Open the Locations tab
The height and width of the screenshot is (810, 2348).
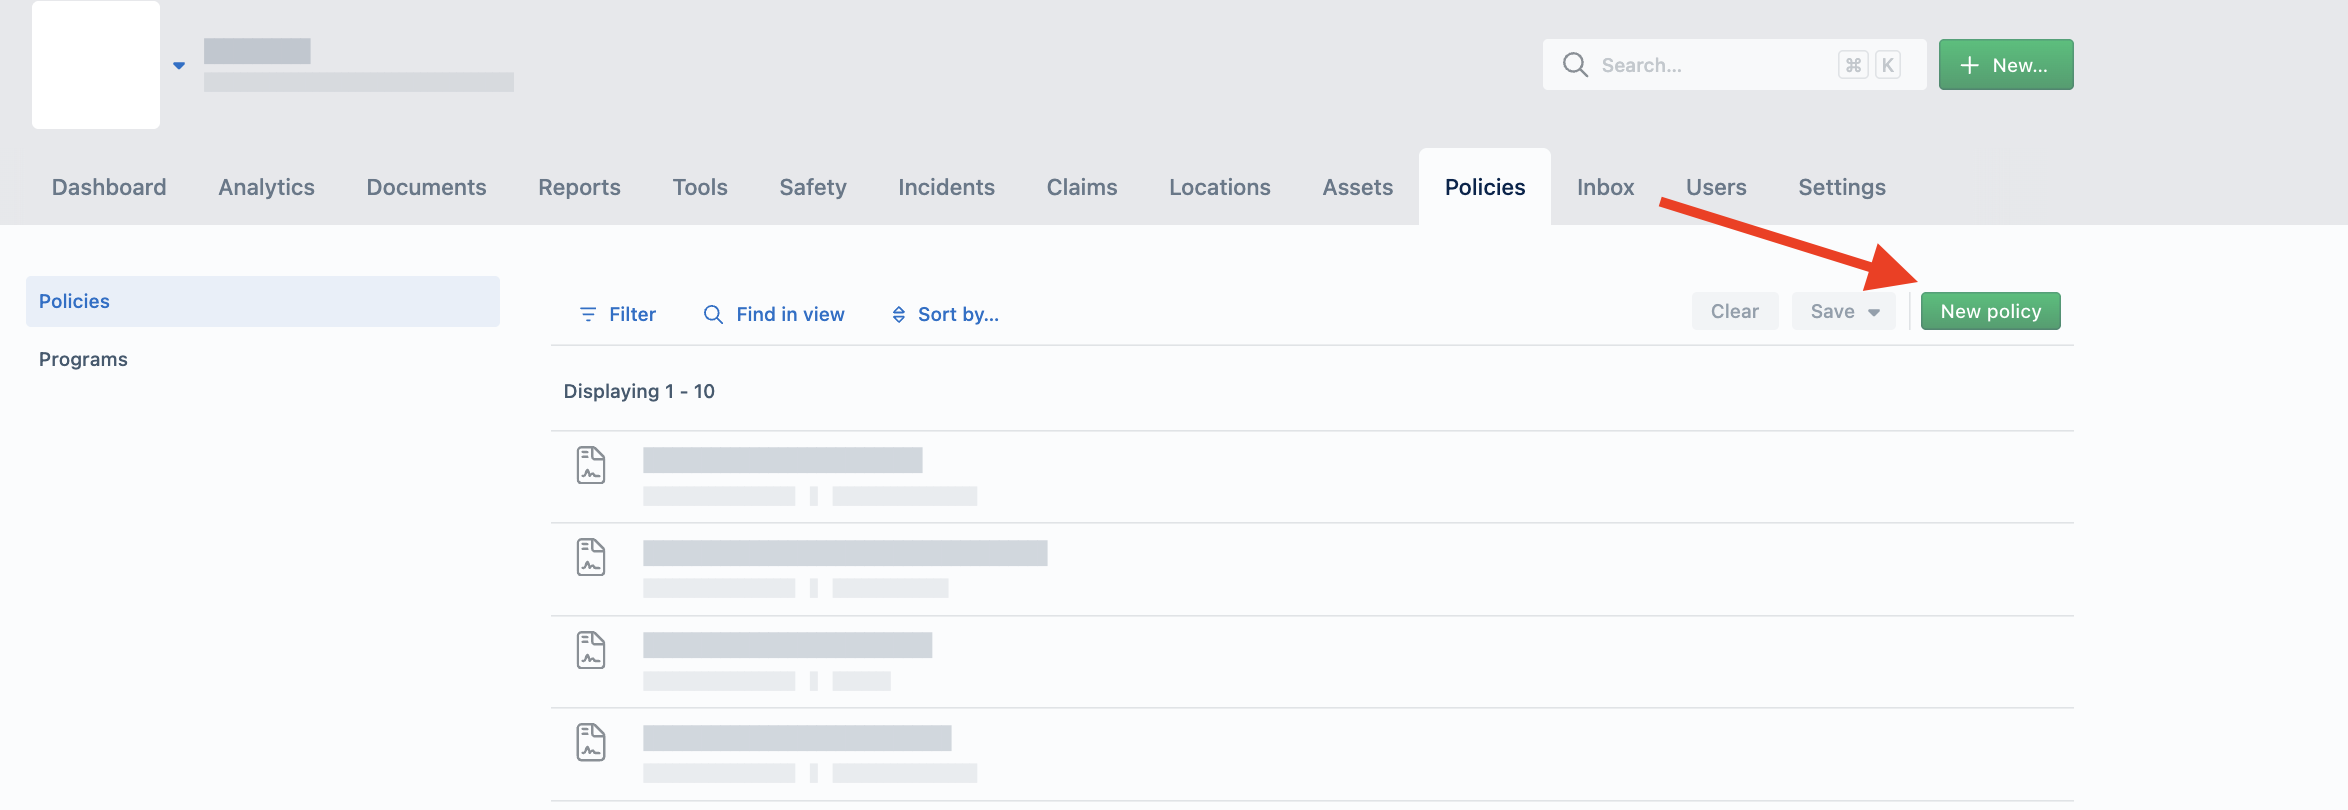pos(1220,187)
